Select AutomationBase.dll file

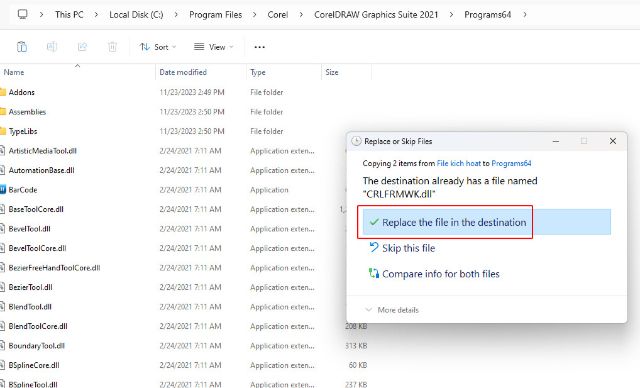41,170
